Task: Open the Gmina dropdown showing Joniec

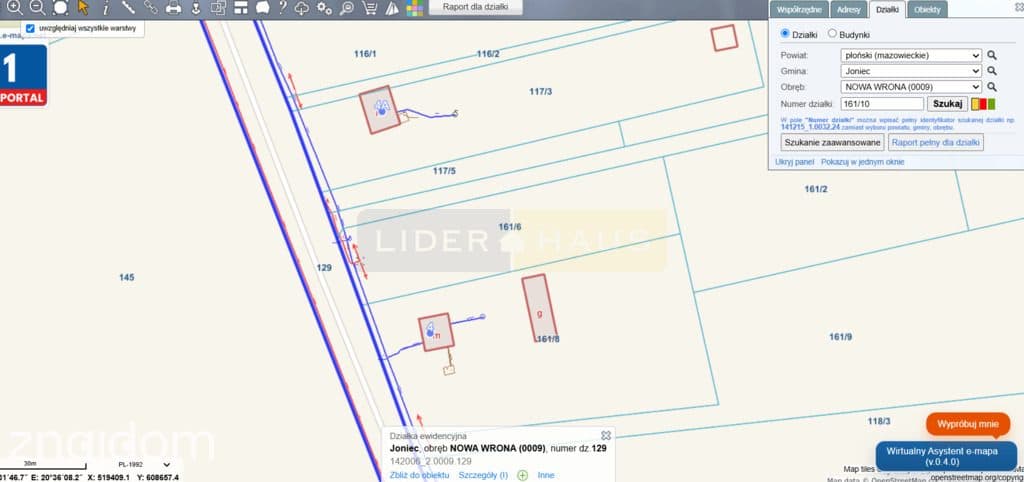Action: 911,71
